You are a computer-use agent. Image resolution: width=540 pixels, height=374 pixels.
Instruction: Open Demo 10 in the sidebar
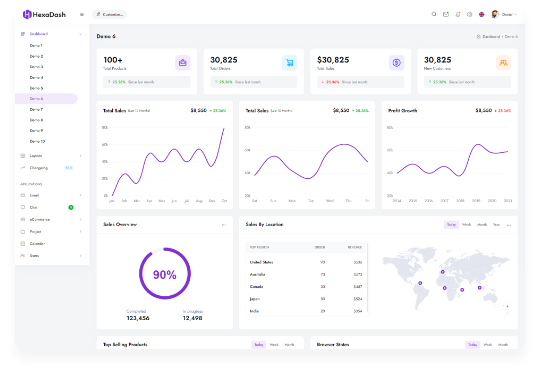click(x=37, y=141)
